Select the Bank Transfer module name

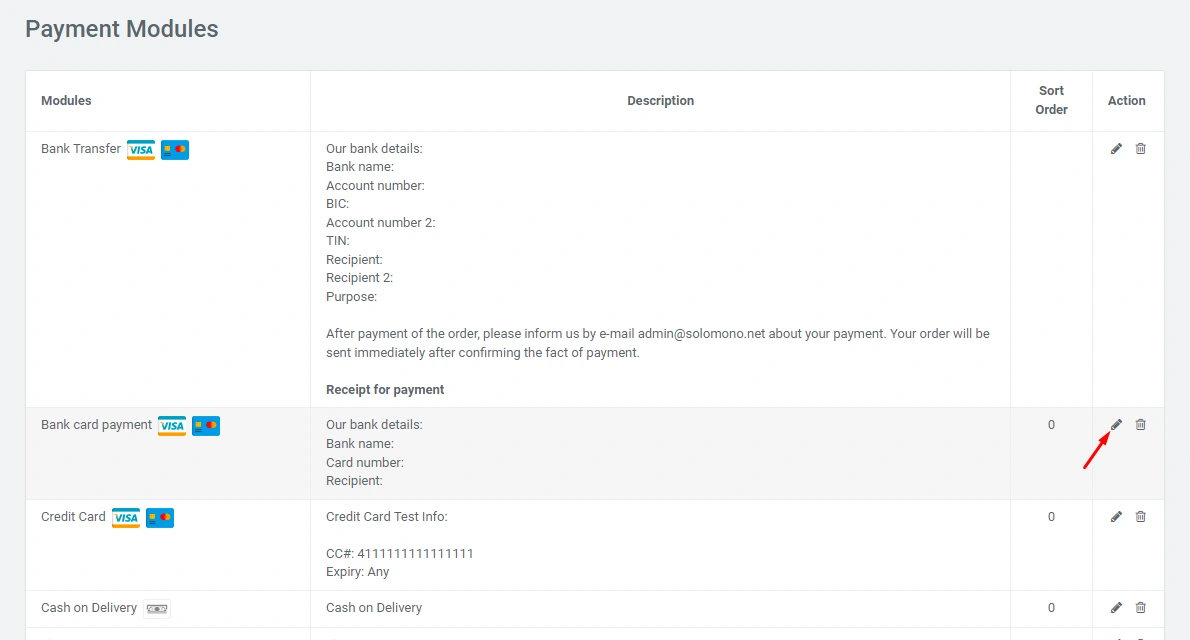click(81, 149)
